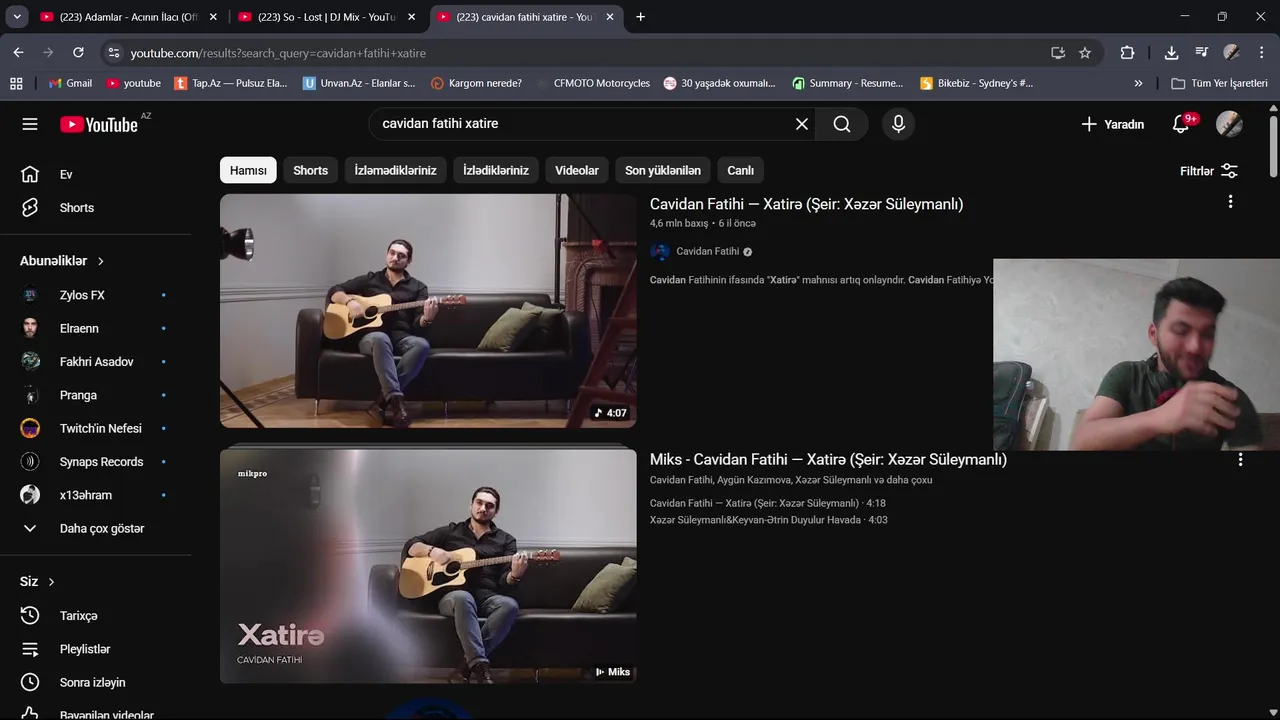The height and width of the screenshot is (720, 1280).
Task: Open the apps grid in bookmarks bar
Action: (16, 83)
